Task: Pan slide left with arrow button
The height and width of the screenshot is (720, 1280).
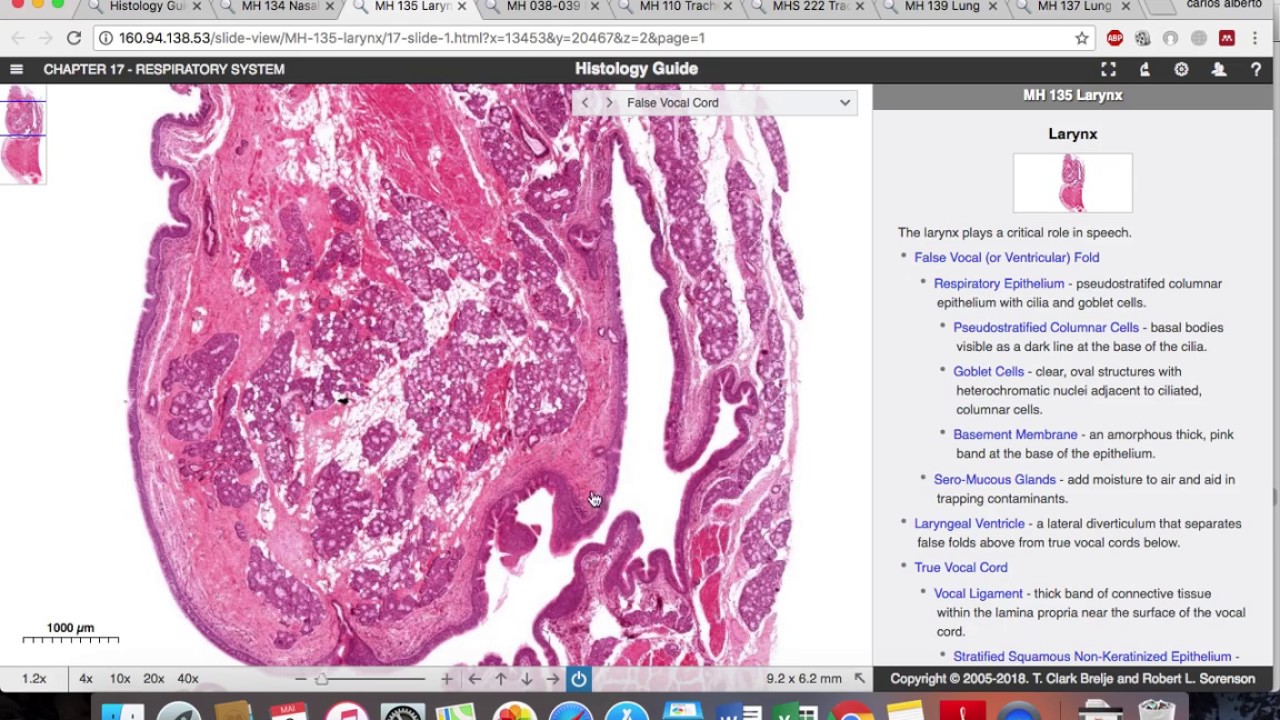Action: [x=475, y=679]
